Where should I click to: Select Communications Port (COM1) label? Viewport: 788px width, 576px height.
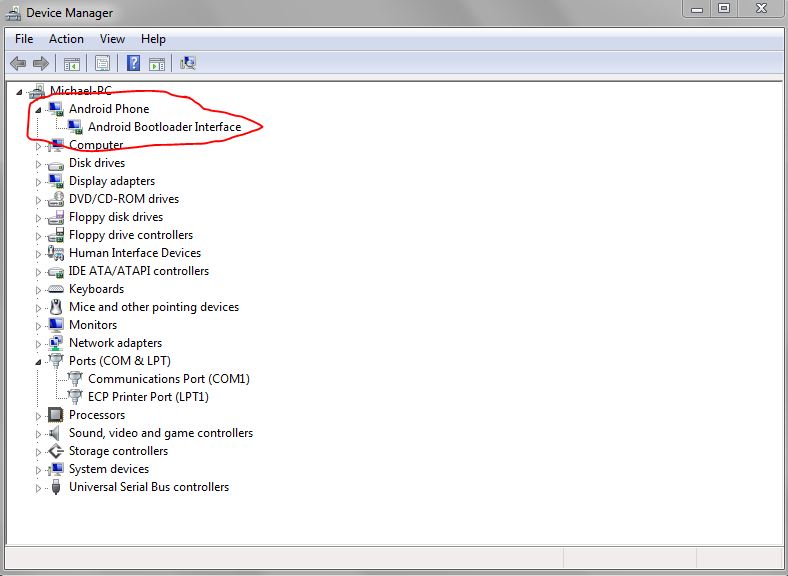pyautogui.click(x=169, y=378)
